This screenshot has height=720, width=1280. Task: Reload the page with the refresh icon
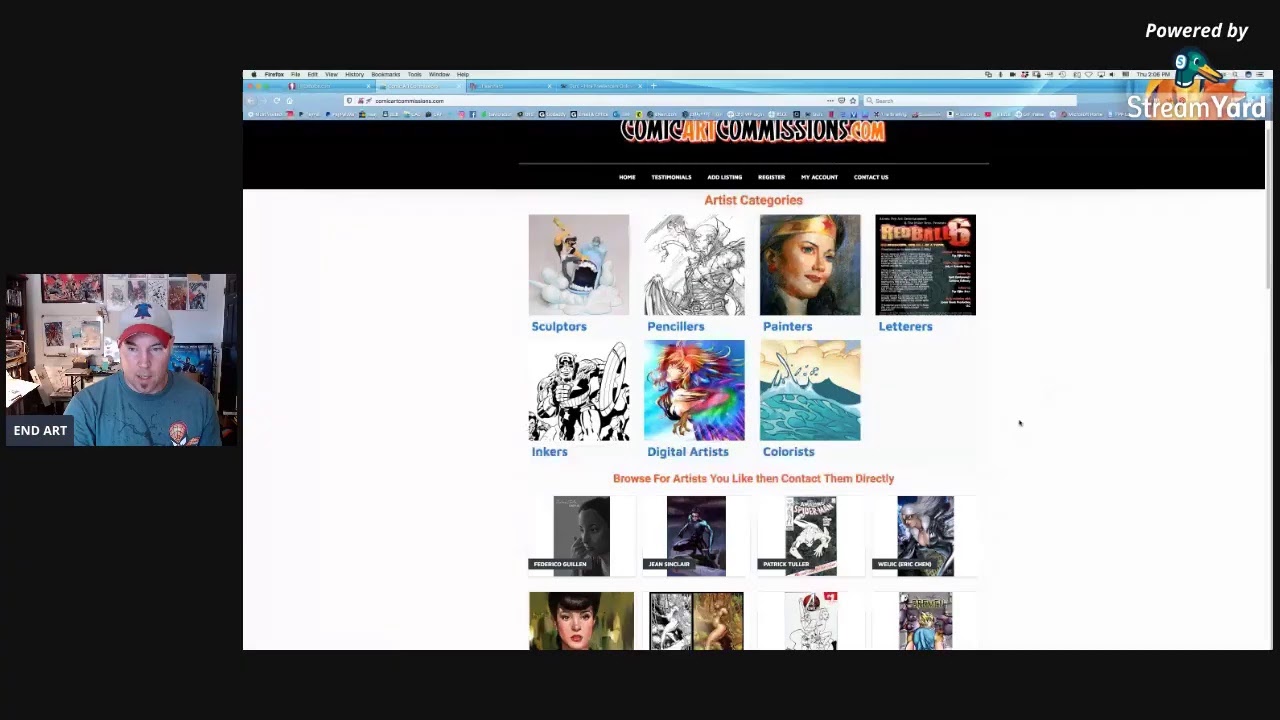pyautogui.click(x=277, y=101)
